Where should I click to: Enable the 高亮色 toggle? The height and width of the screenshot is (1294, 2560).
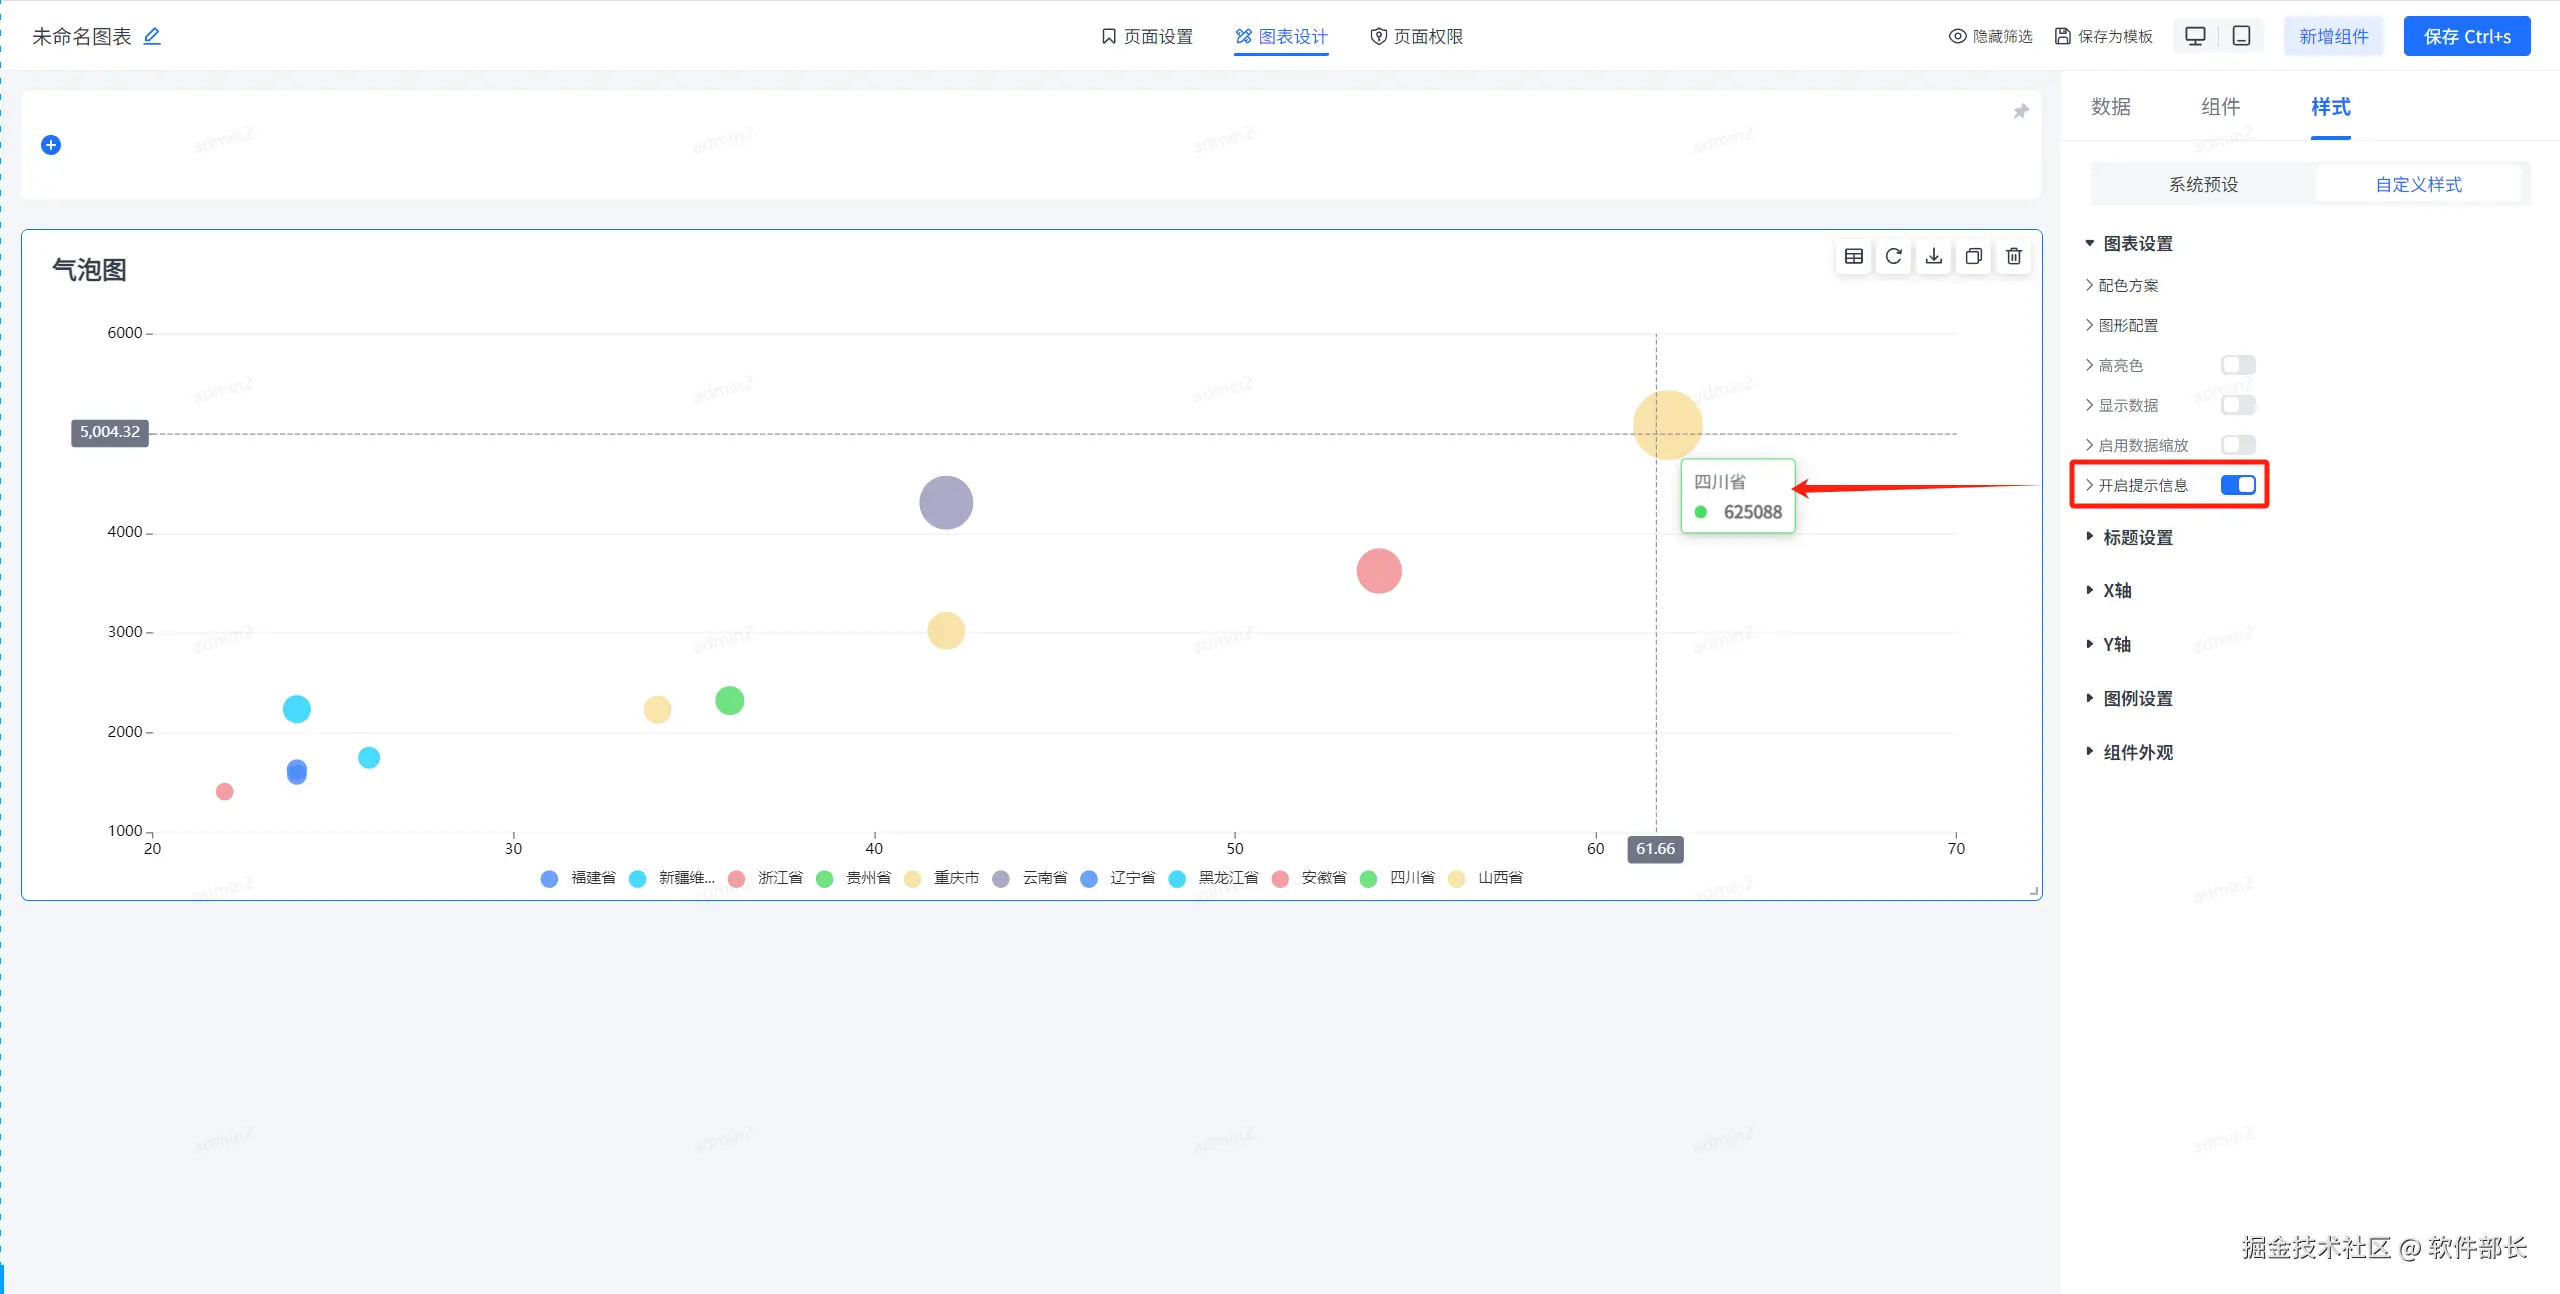(2237, 365)
